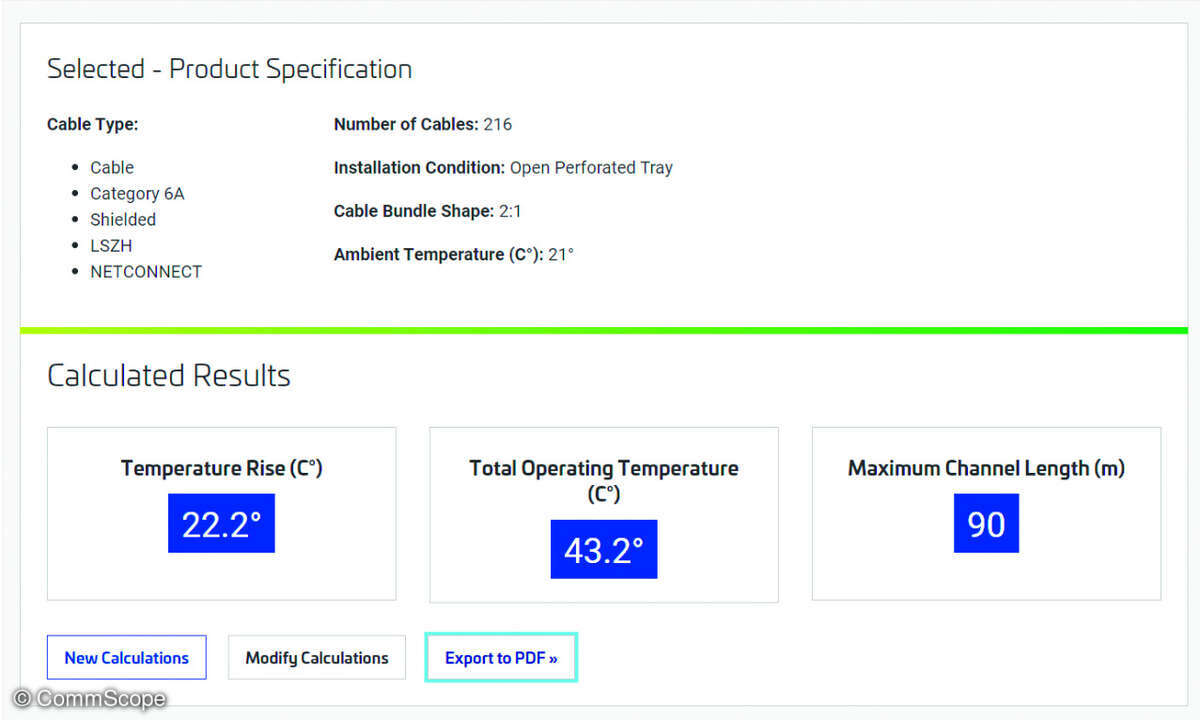Click the NETCONNECT list item
This screenshot has height=720, width=1200.
[146, 272]
